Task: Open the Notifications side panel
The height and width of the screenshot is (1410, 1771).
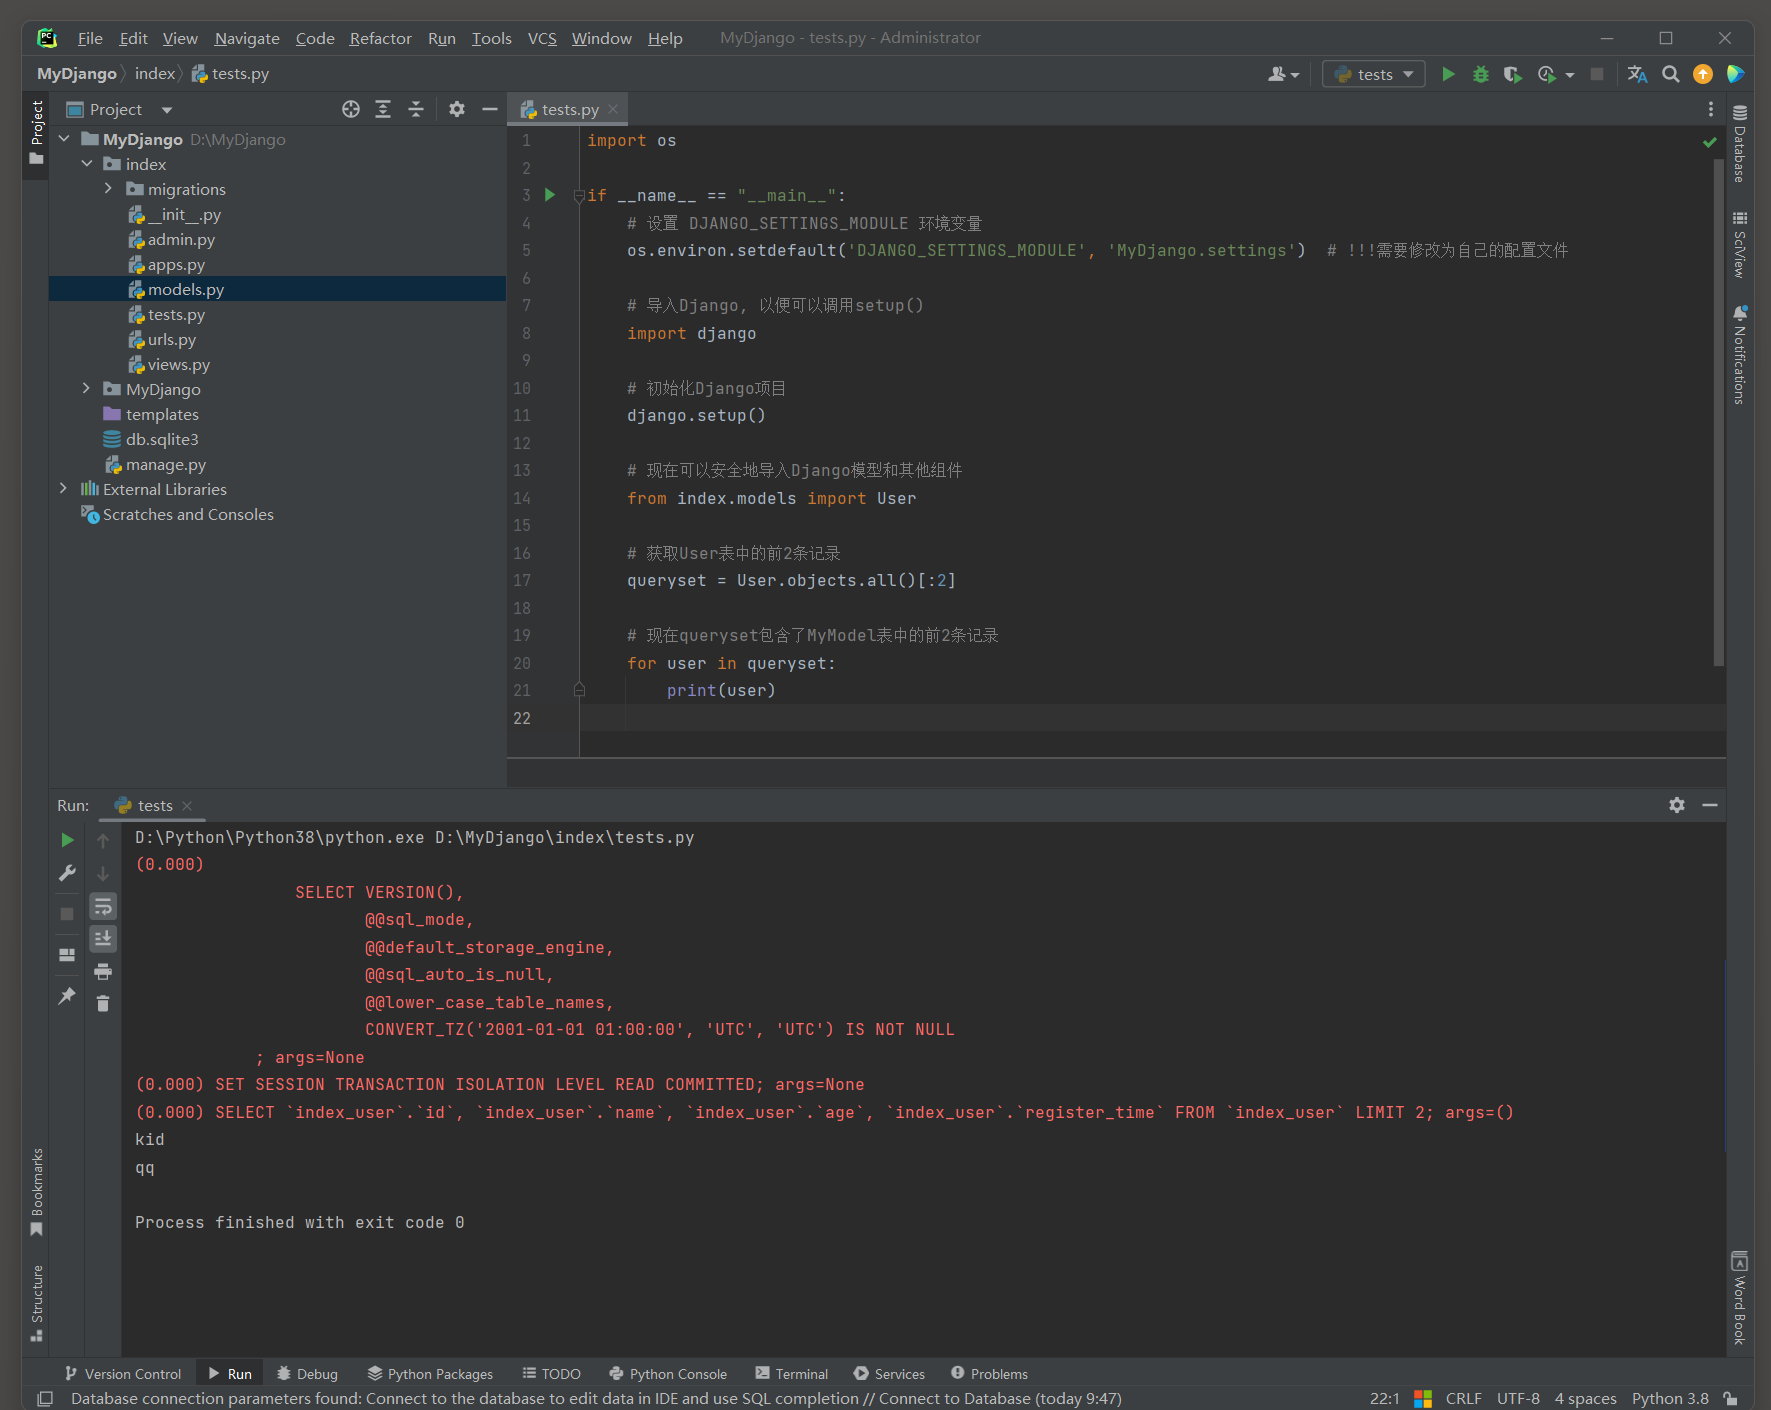Action: (x=1740, y=354)
